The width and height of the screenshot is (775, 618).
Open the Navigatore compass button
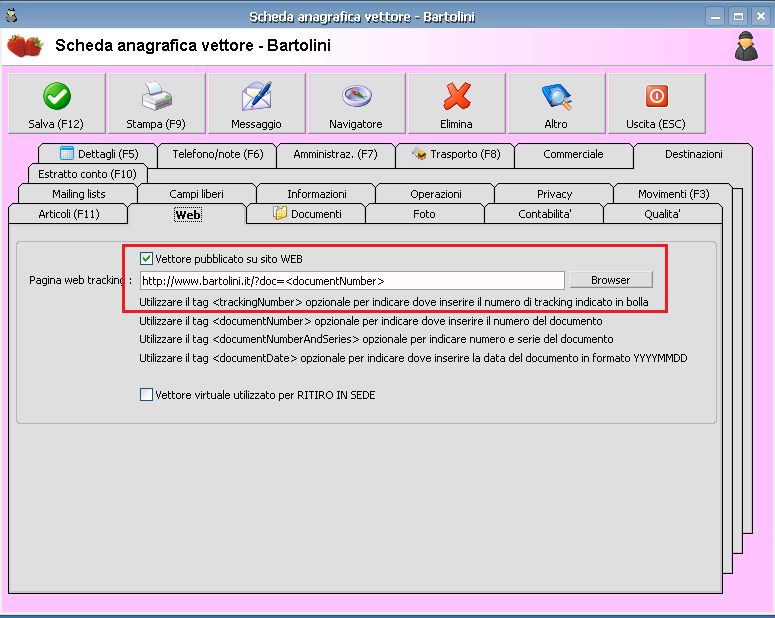point(356,103)
